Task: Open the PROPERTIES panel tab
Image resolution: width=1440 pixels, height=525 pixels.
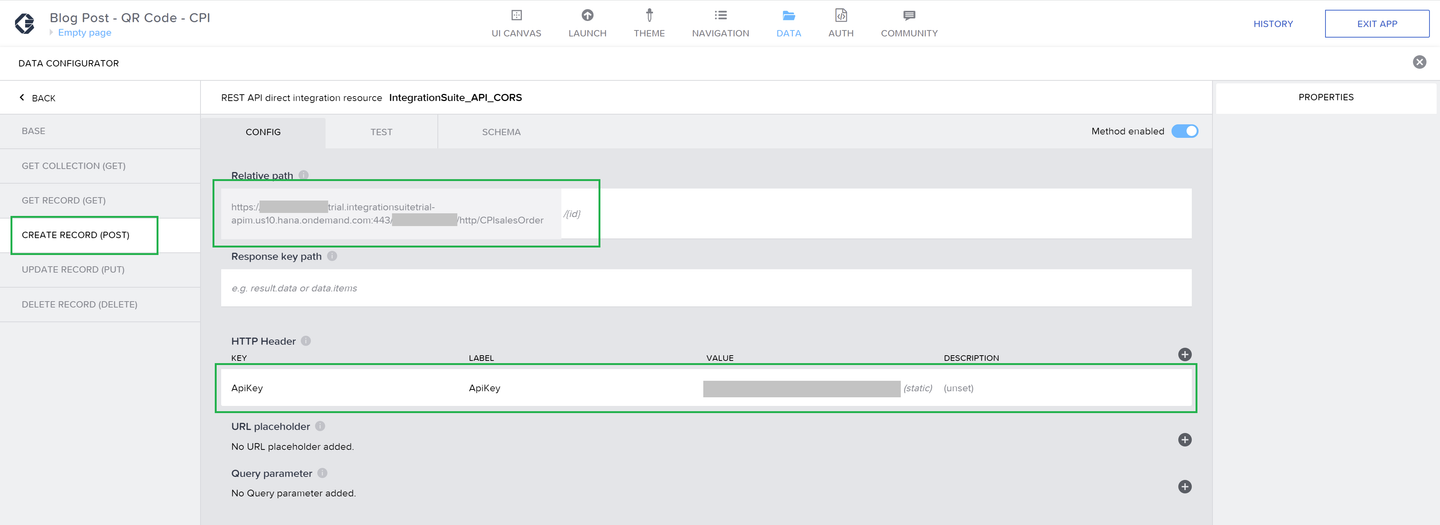Action: [x=1326, y=98]
